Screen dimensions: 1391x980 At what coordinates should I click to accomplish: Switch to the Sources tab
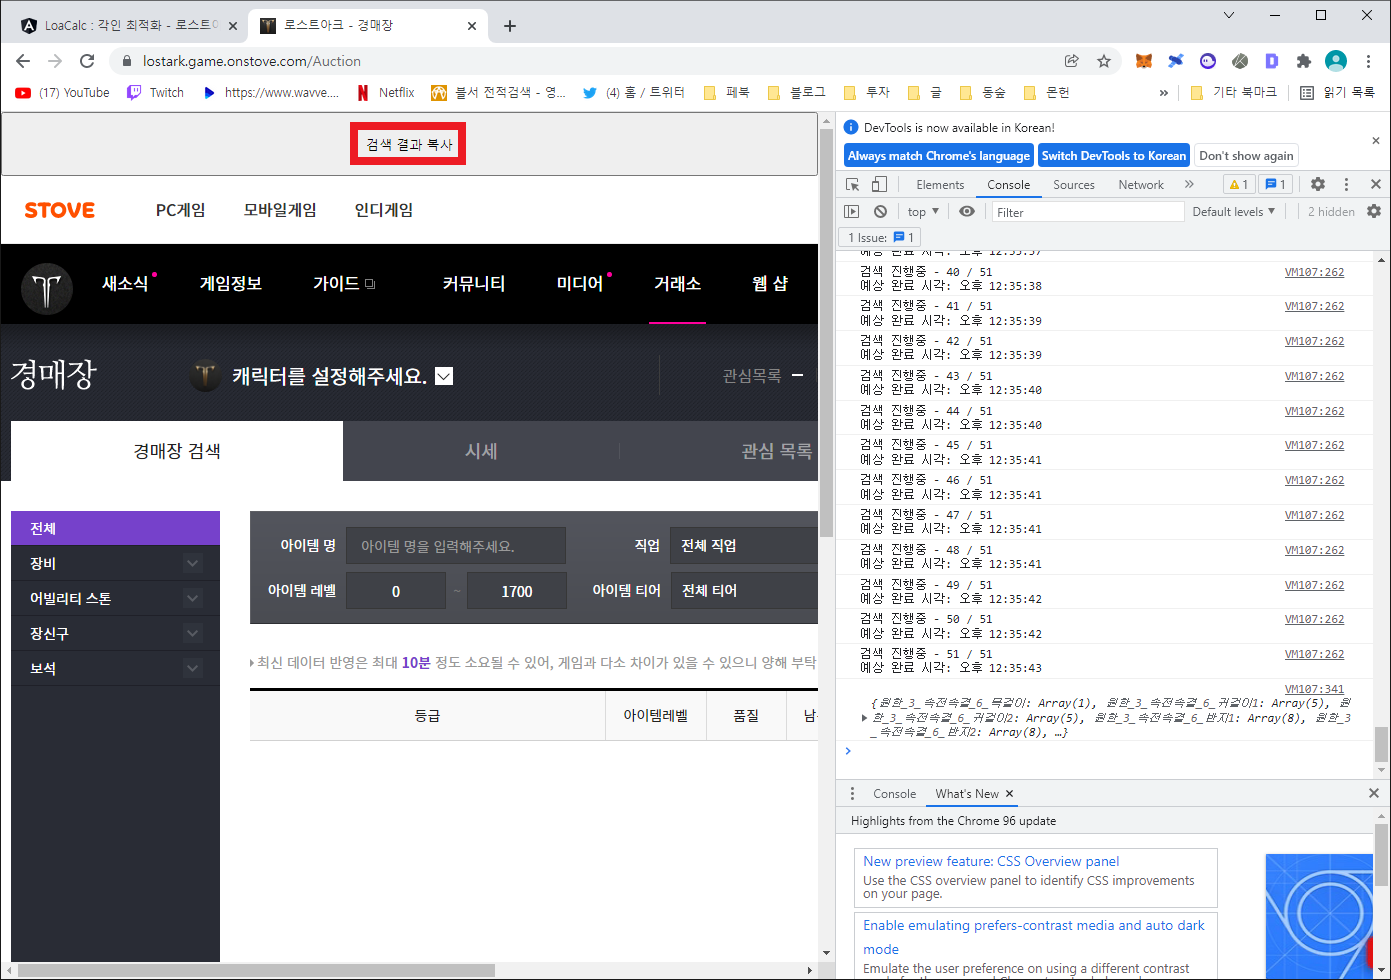coord(1073,184)
